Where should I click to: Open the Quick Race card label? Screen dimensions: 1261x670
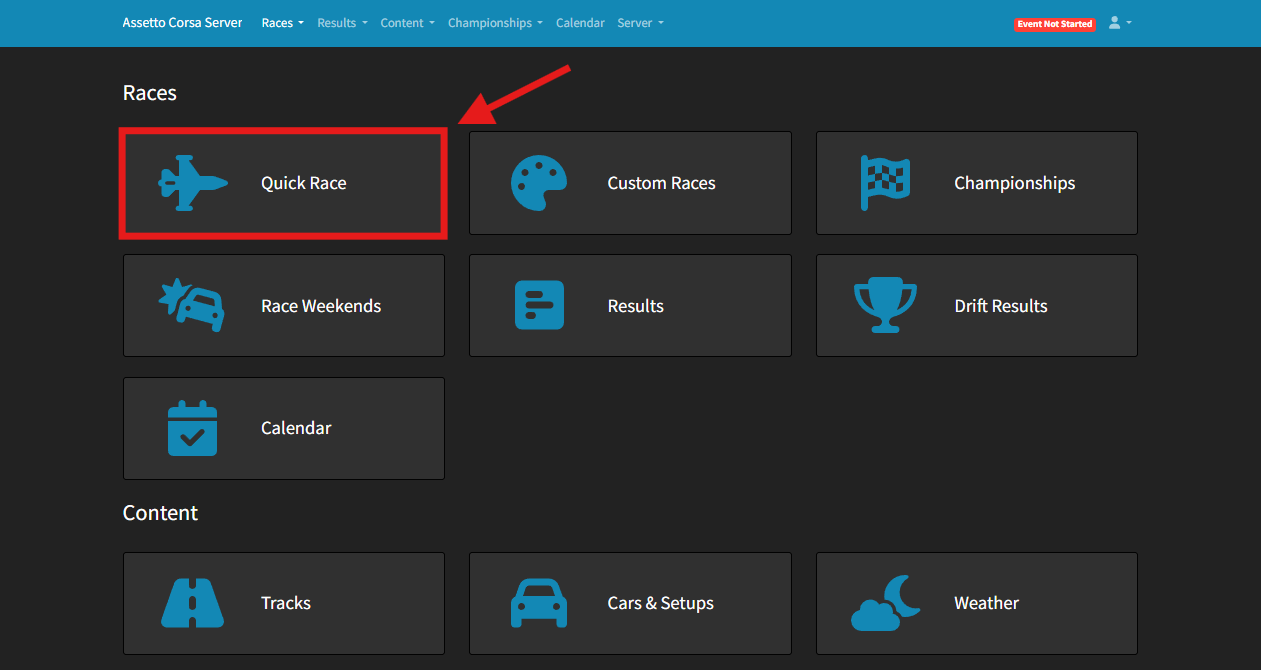304,183
